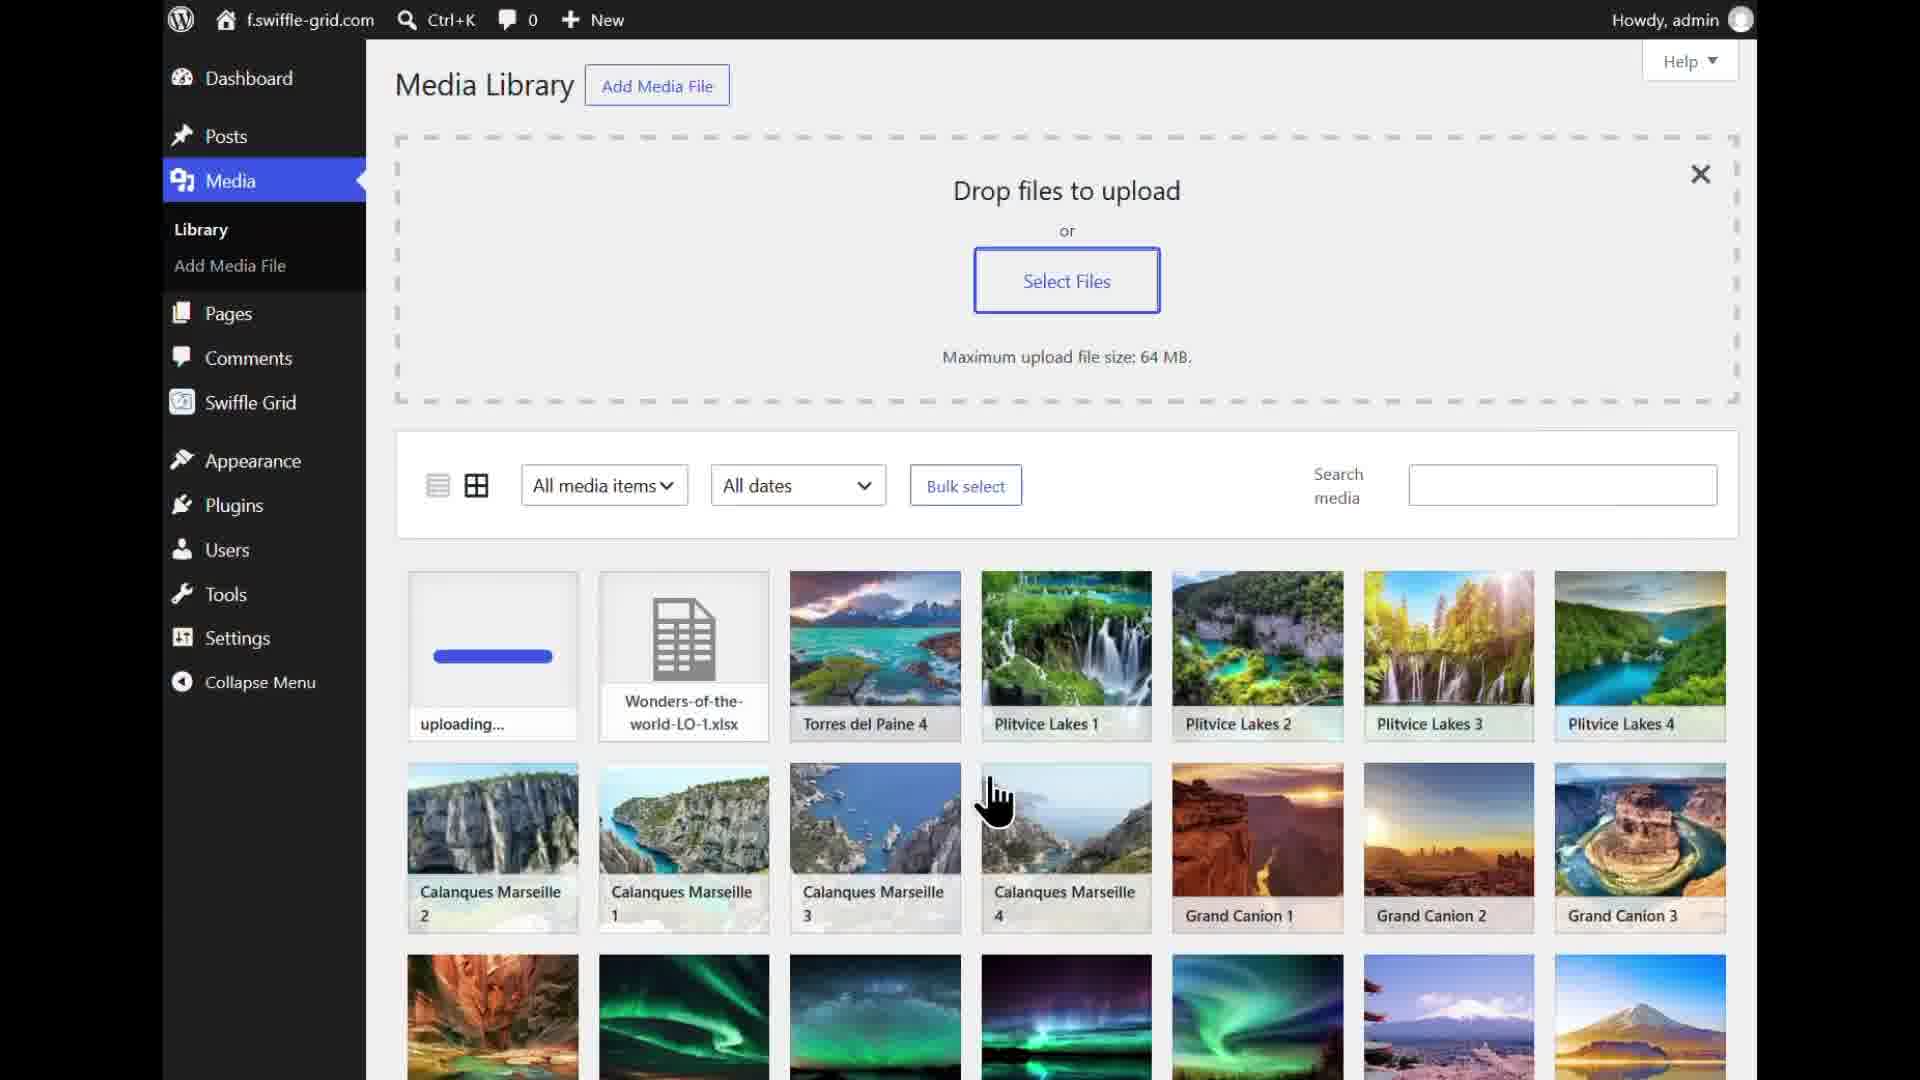Select the Grand Canion 1 thumbnail
The width and height of the screenshot is (1920, 1080).
(1258, 848)
